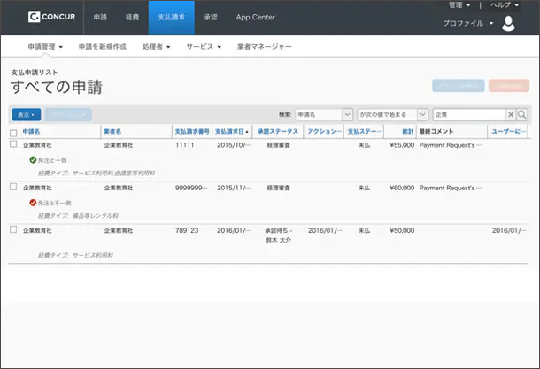This screenshot has width=540, height=369.
Task: Go to 業者マネージャー
Action: [x=264, y=47]
